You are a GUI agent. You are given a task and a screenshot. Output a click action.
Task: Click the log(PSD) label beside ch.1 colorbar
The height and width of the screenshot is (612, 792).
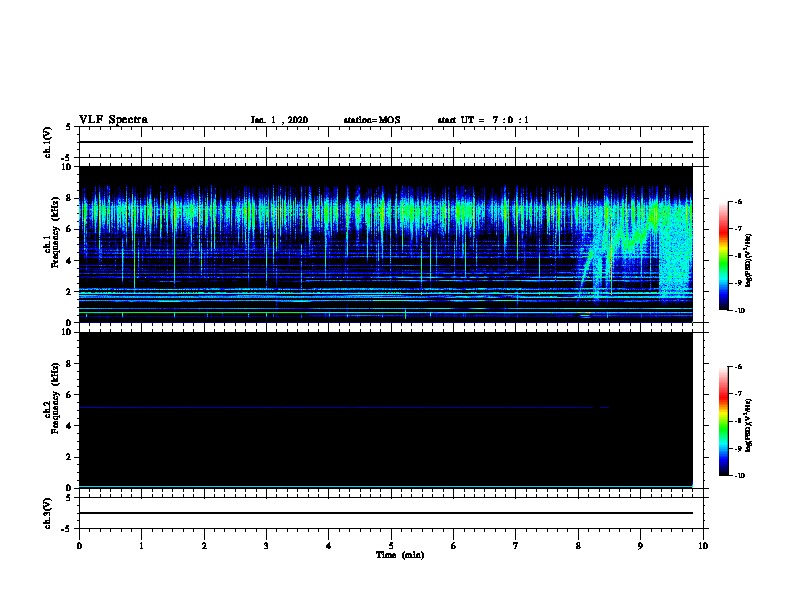pyautogui.click(x=748, y=261)
